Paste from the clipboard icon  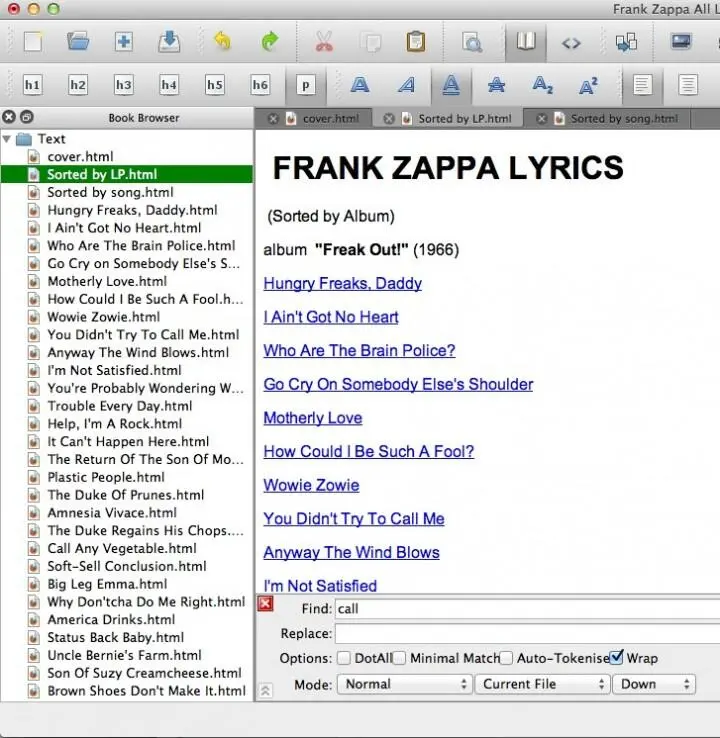[416, 41]
